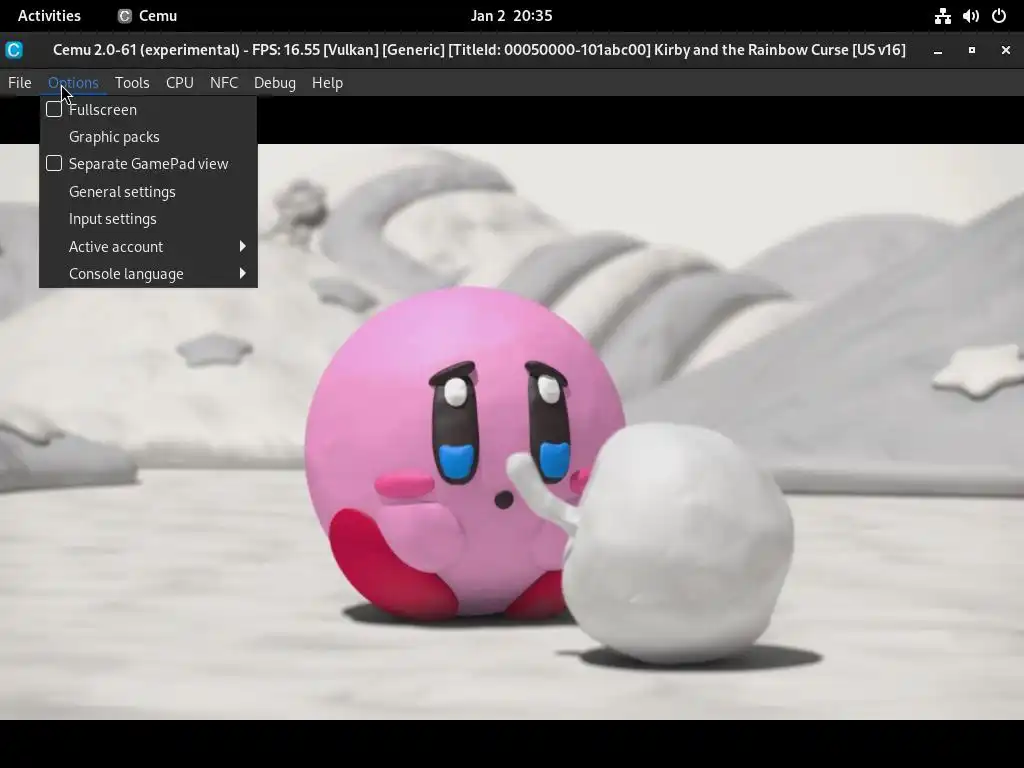Open Input settings from Options menu

click(148, 219)
